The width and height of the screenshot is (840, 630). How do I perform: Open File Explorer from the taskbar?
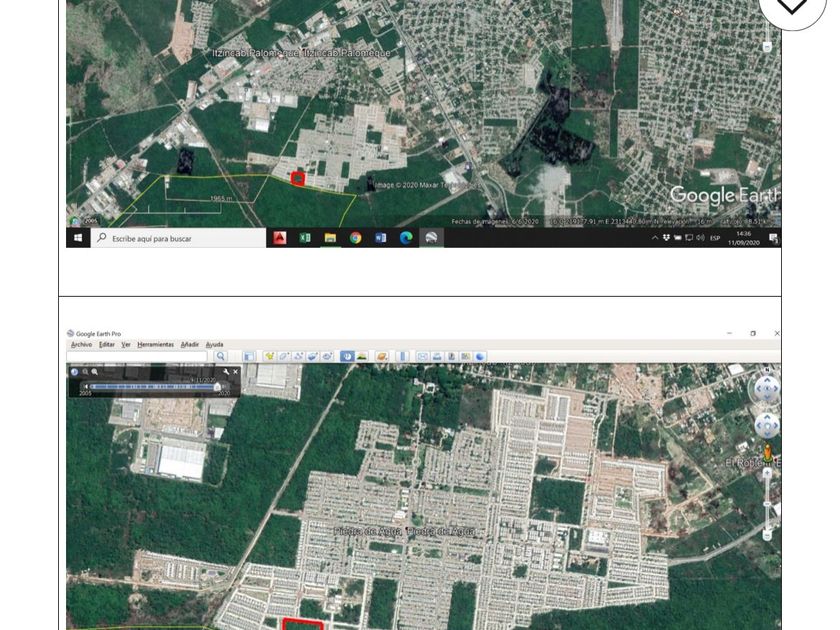pyautogui.click(x=330, y=238)
